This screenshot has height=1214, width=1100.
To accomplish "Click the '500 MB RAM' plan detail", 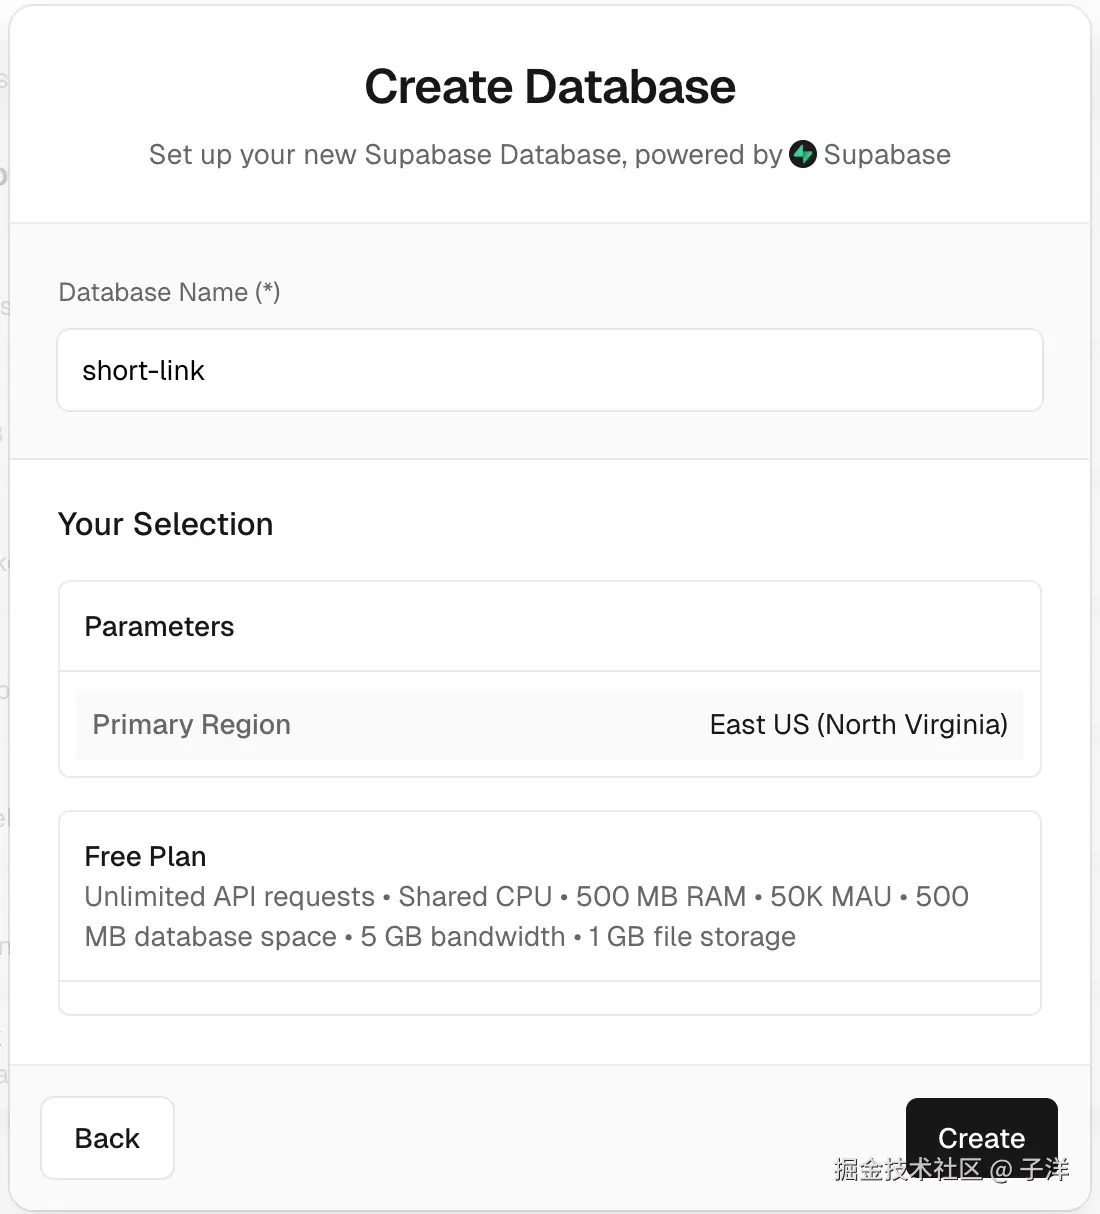I will (660, 896).
